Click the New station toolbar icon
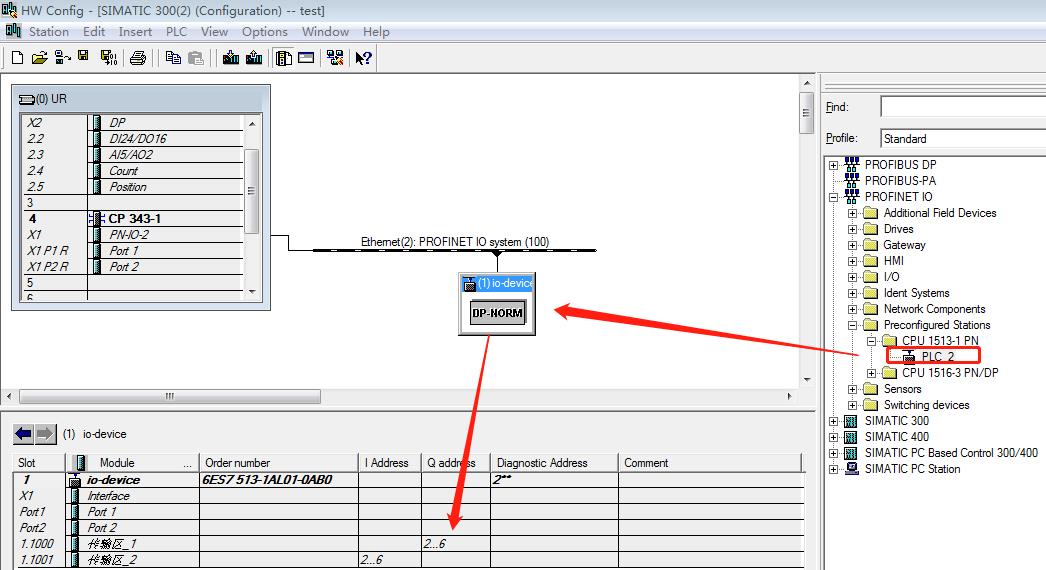The width and height of the screenshot is (1046, 570). pyautogui.click(x=17, y=58)
